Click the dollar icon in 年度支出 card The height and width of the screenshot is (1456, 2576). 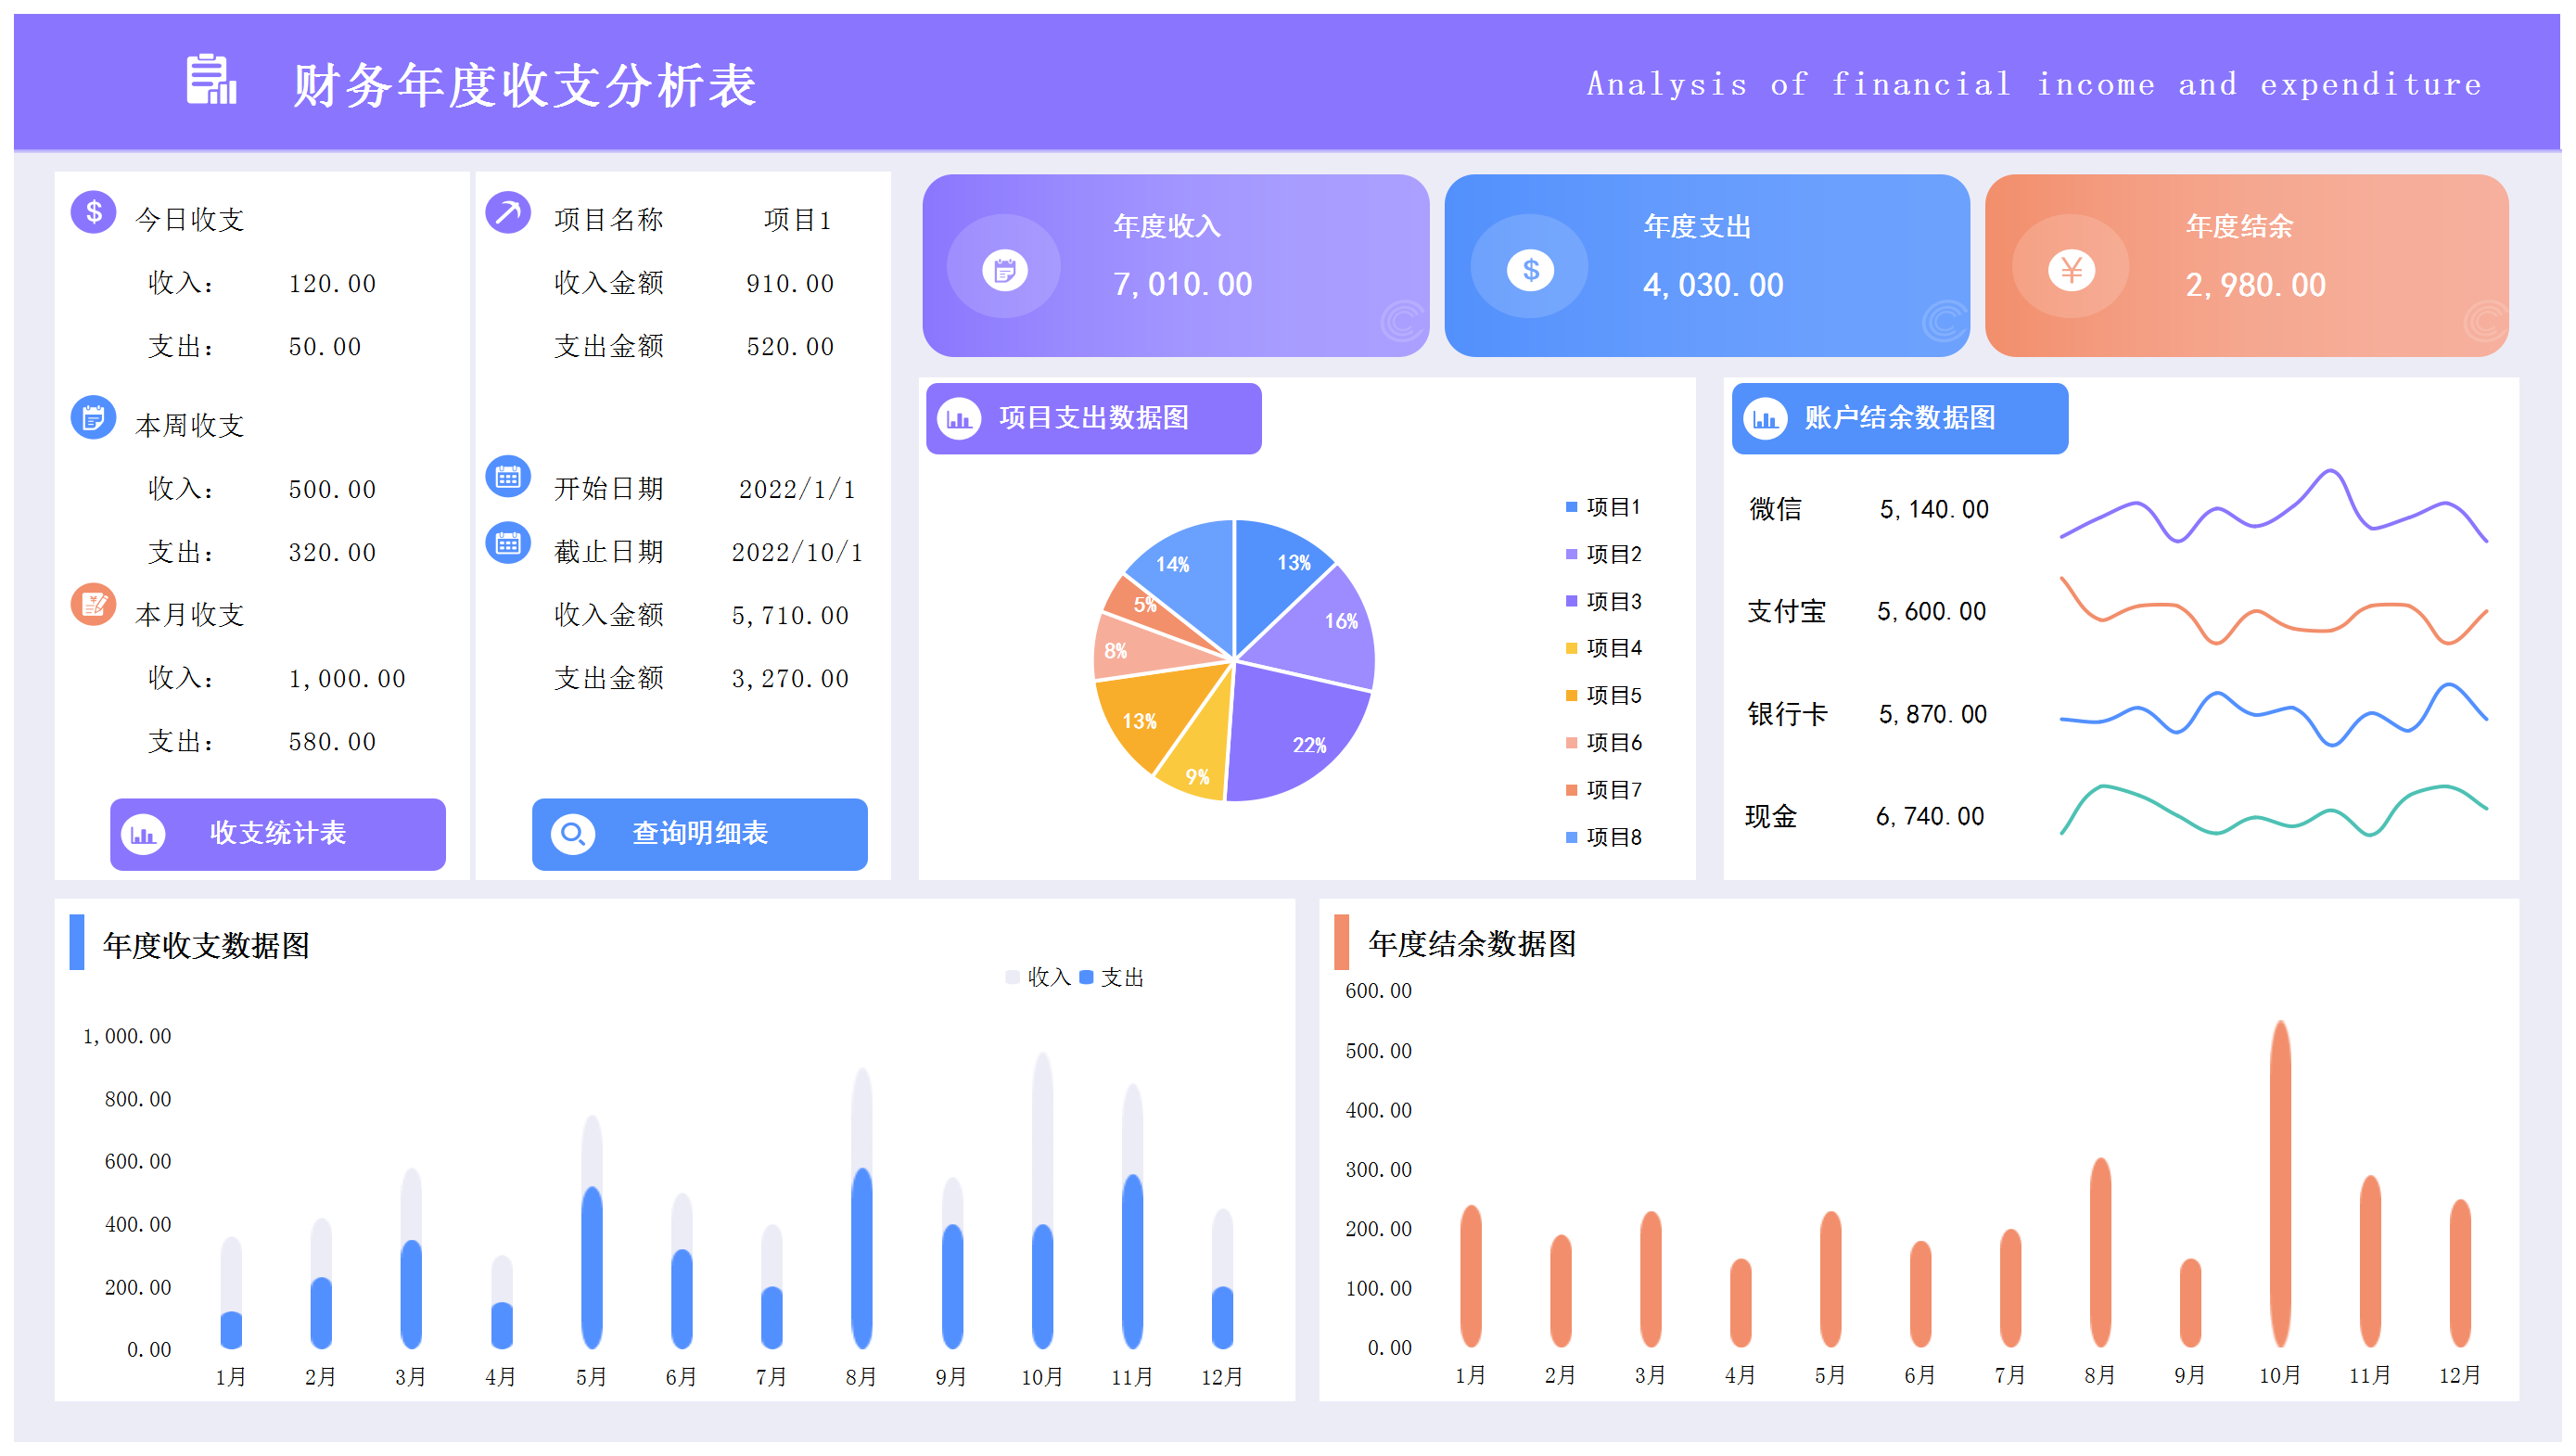coord(1530,269)
